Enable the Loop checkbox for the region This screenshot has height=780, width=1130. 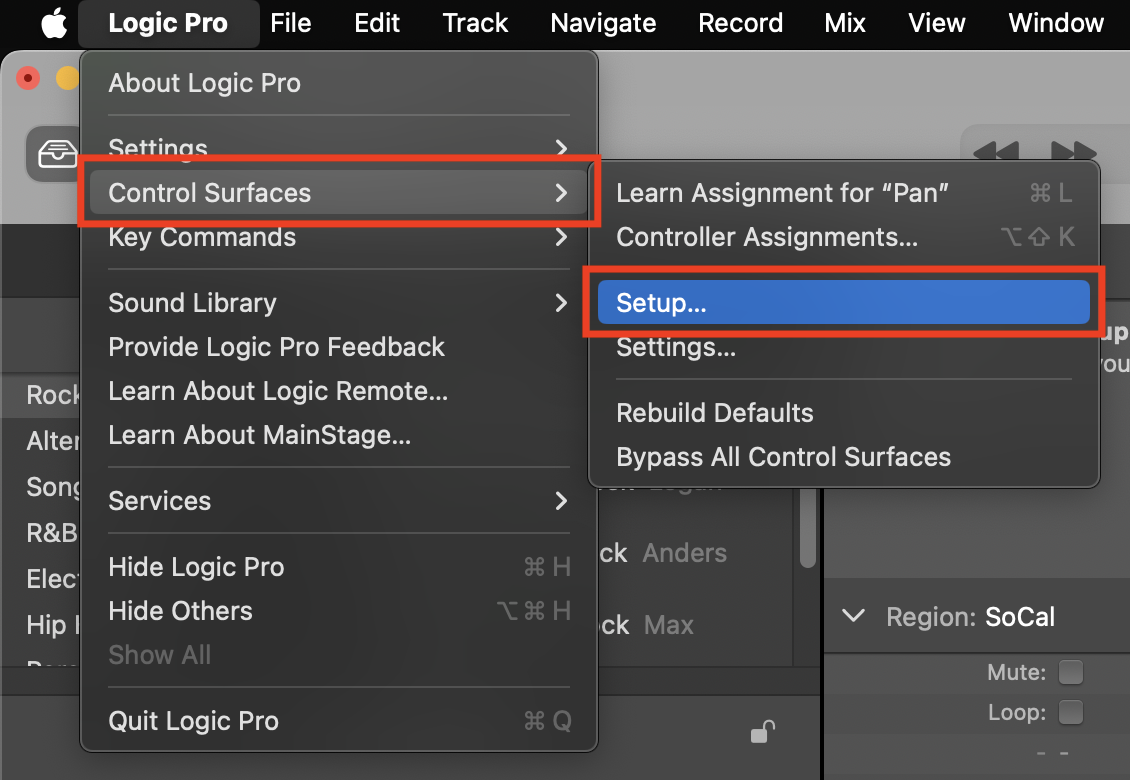click(1070, 712)
